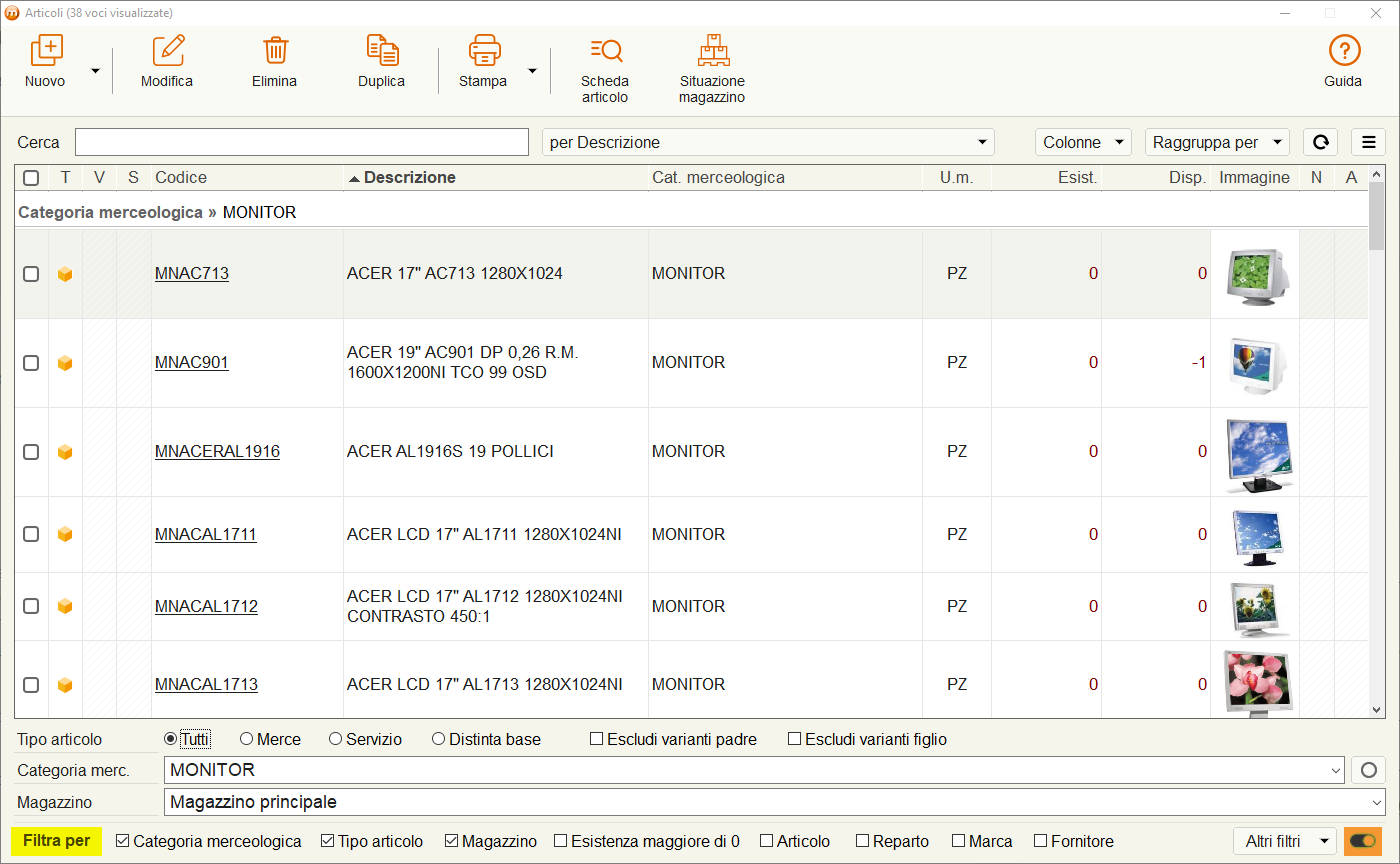1400x864 pixels.
Task: Click the type cube icon for MNACAL1712
Action: pos(65,606)
